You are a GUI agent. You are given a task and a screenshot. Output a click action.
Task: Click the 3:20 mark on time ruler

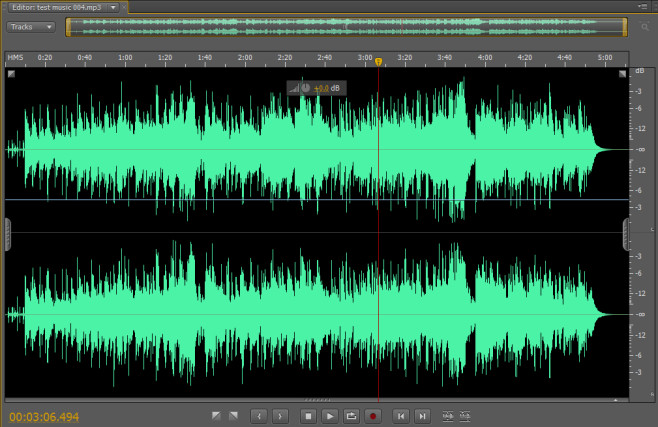[x=405, y=57]
